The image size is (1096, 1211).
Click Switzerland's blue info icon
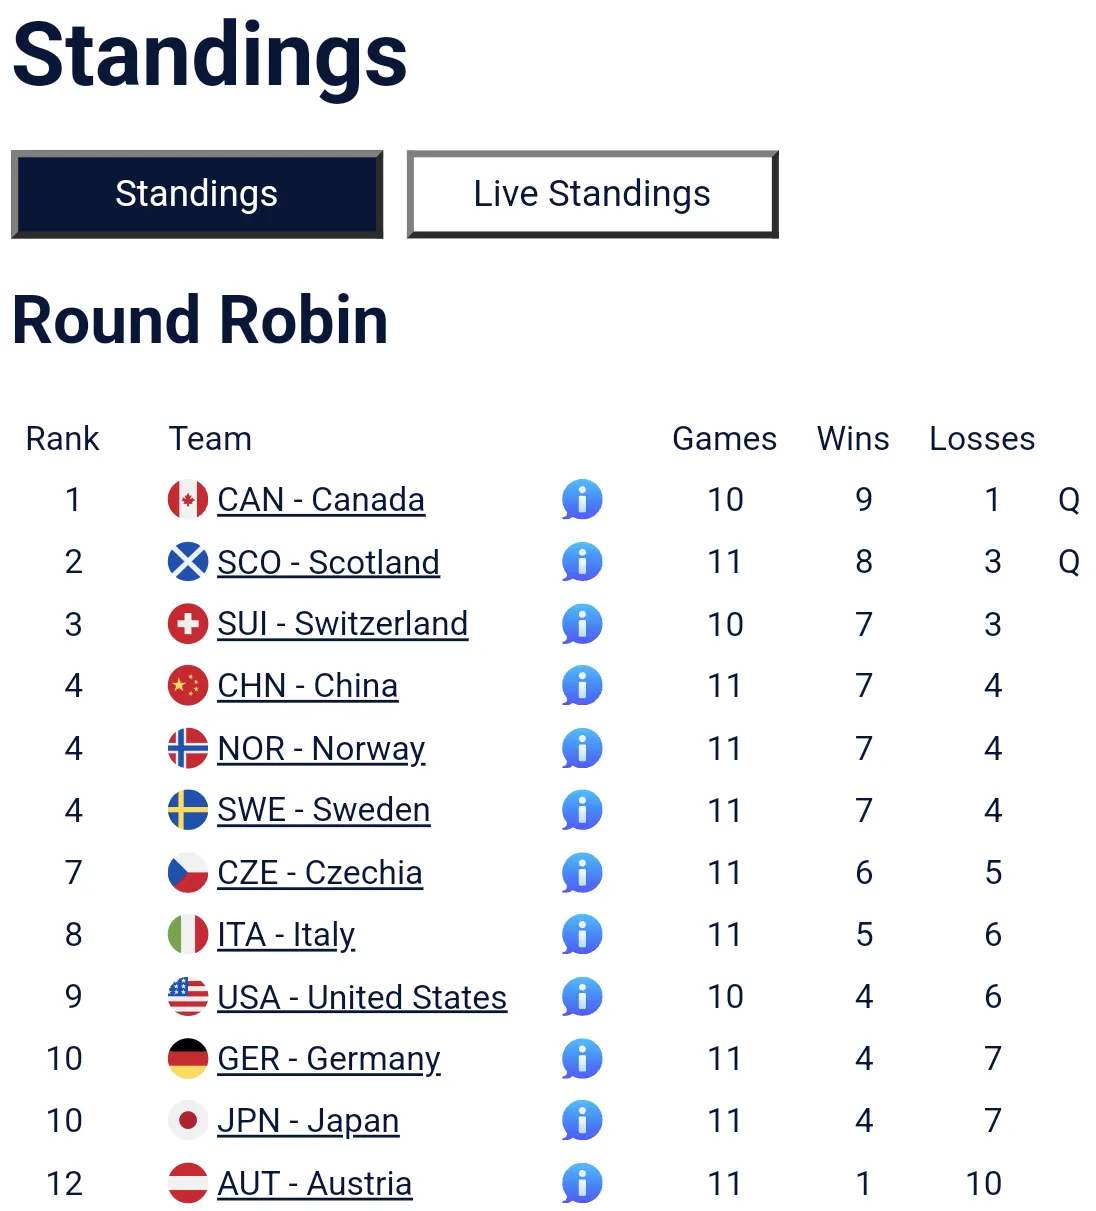click(x=582, y=624)
